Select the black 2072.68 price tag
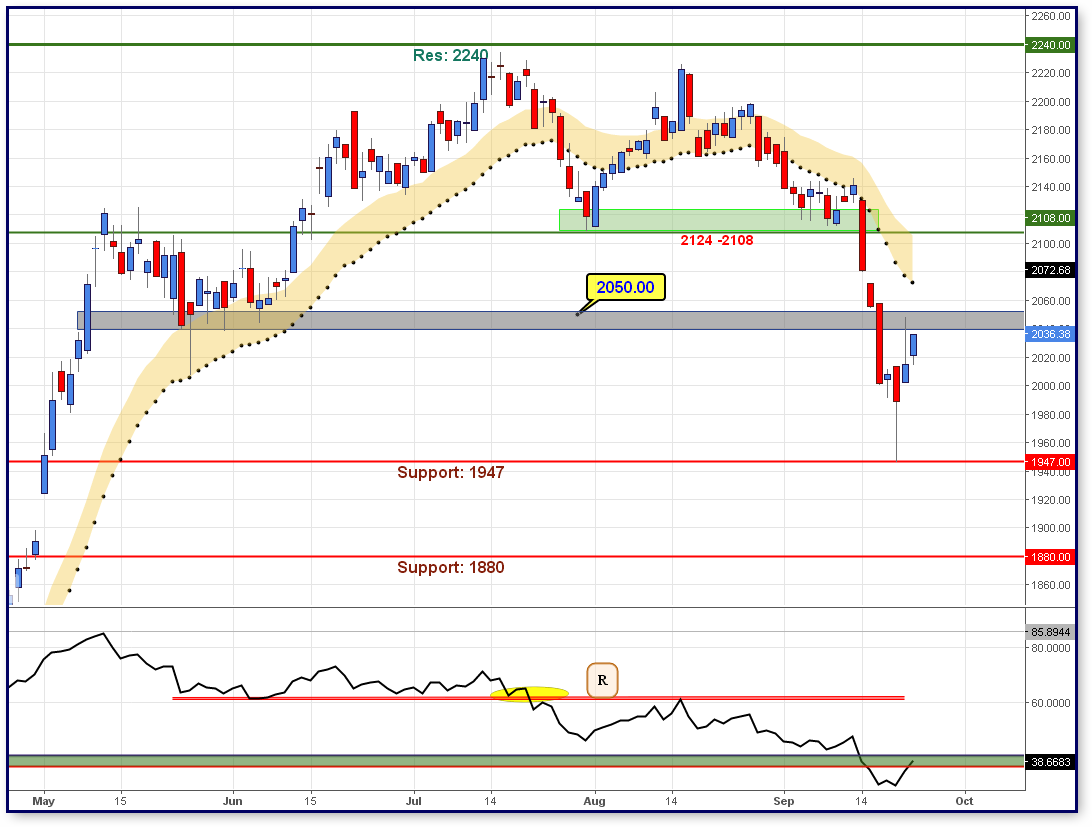Image resolution: width=1092 pixels, height=827 pixels. click(x=1050, y=270)
